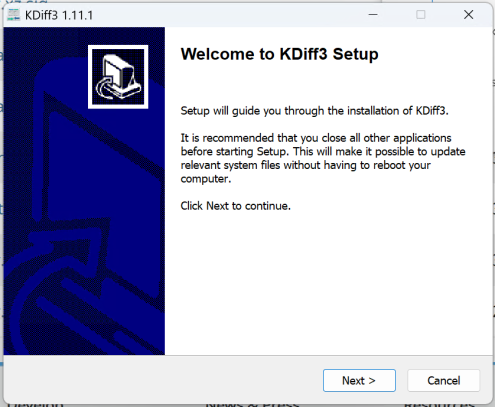495x407 pixels.
Task: Click the grayed-out maximize window icon
Action: coord(421,15)
